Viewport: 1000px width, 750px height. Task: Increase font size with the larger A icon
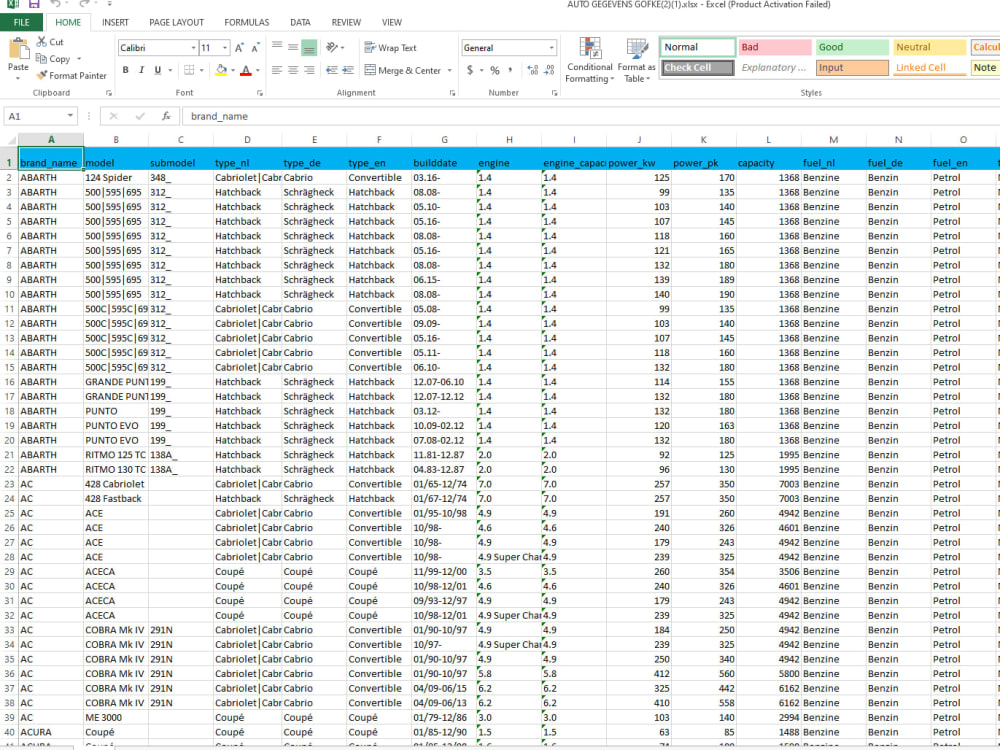point(239,48)
